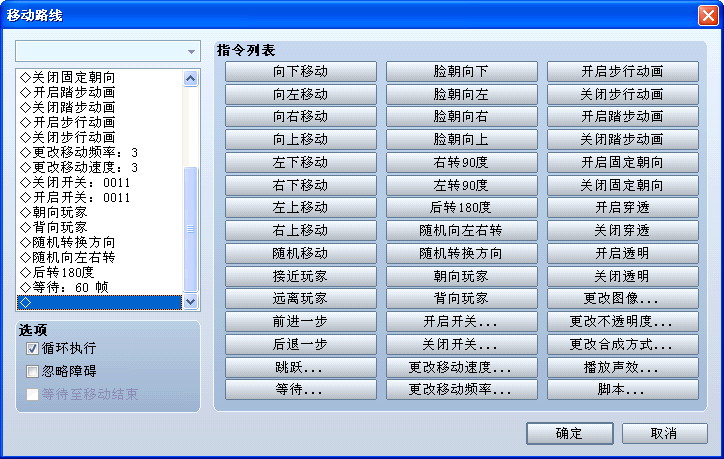Add the 接近玩家 command
This screenshot has width=724, height=459.
[x=301, y=276]
